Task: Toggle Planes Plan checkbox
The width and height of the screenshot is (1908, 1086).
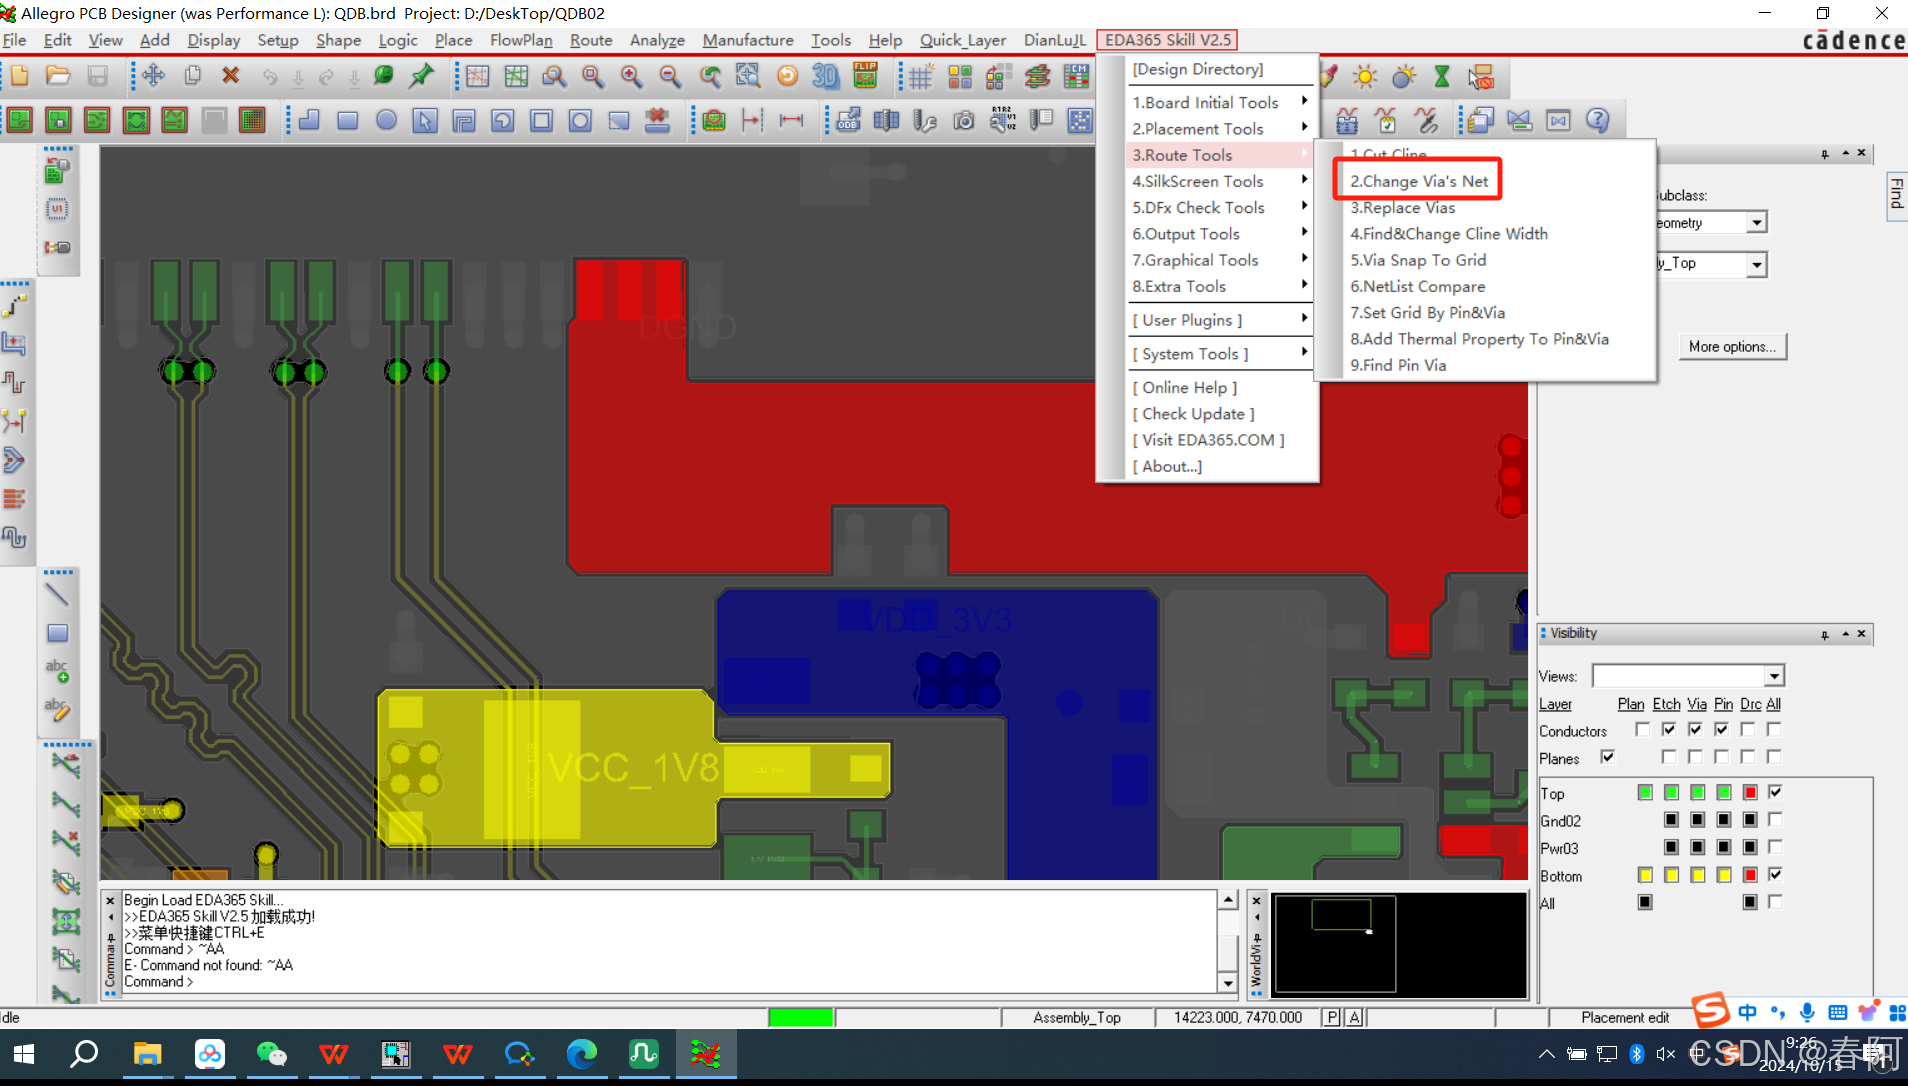Action: click(1607, 757)
